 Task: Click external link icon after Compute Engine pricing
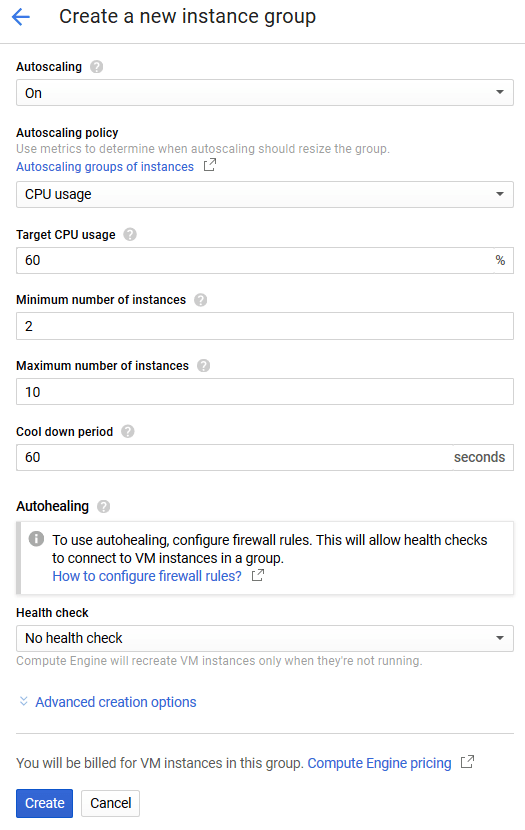click(467, 762)
